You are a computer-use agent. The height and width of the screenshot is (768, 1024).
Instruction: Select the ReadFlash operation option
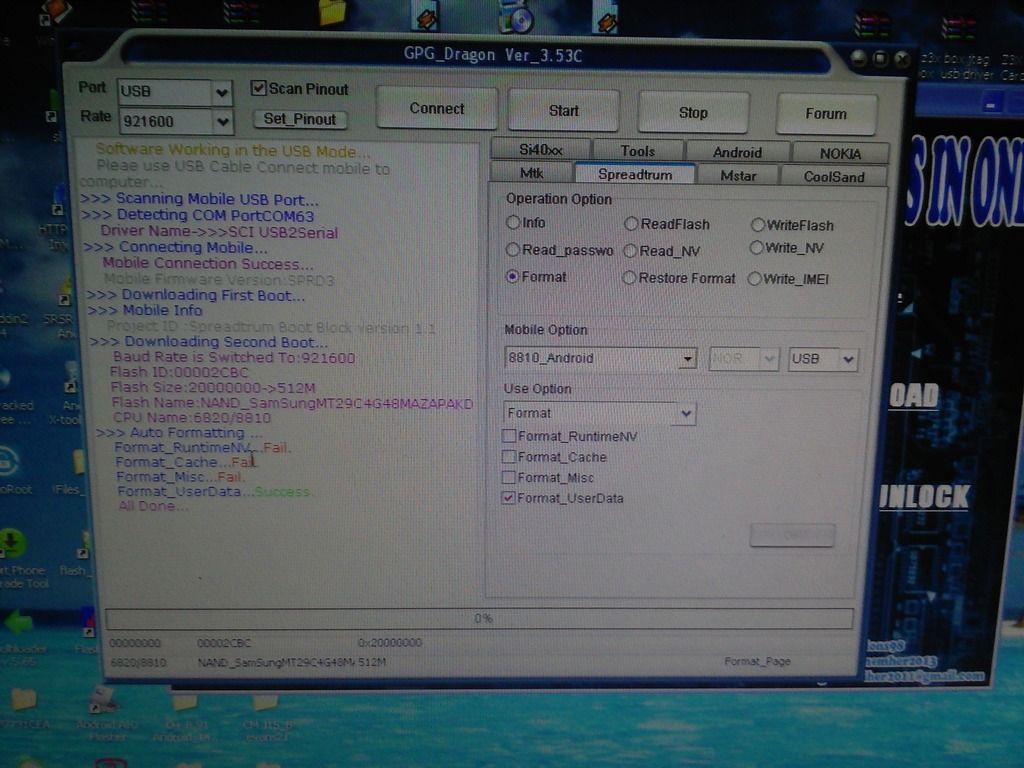click(630, 224)
